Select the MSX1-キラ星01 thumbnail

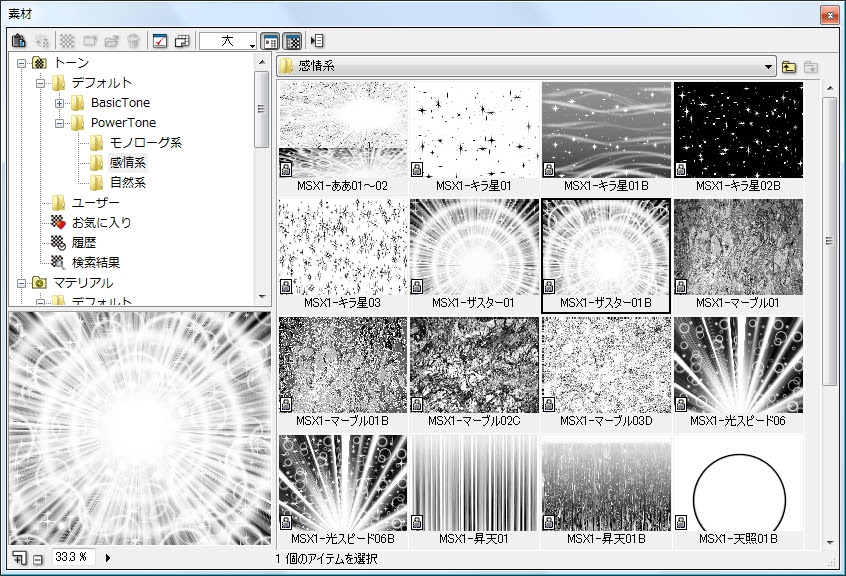pos(474,138)
